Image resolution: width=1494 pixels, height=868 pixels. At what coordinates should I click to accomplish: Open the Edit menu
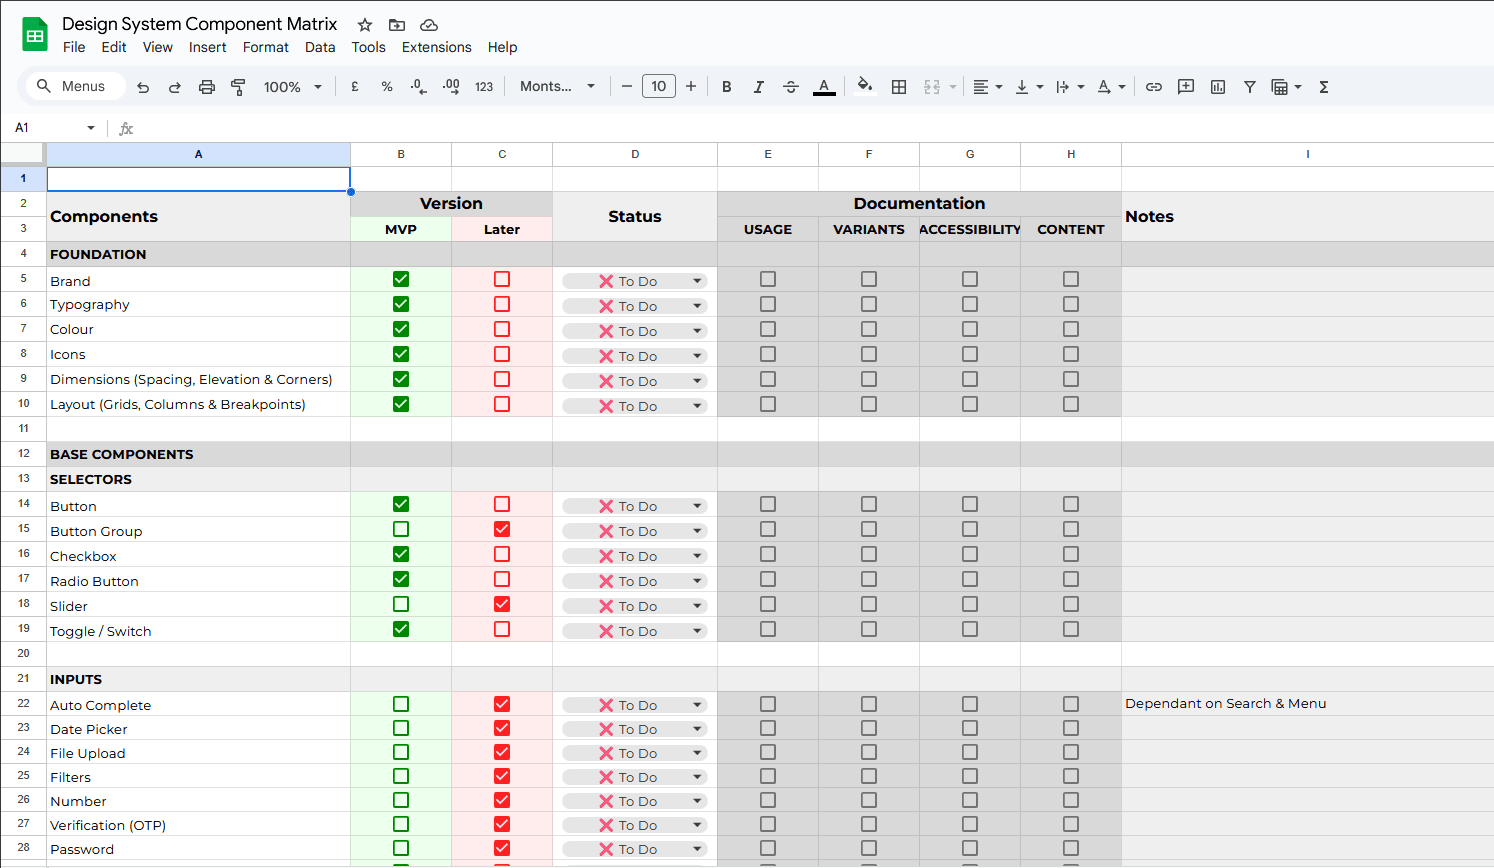[114, 47]
